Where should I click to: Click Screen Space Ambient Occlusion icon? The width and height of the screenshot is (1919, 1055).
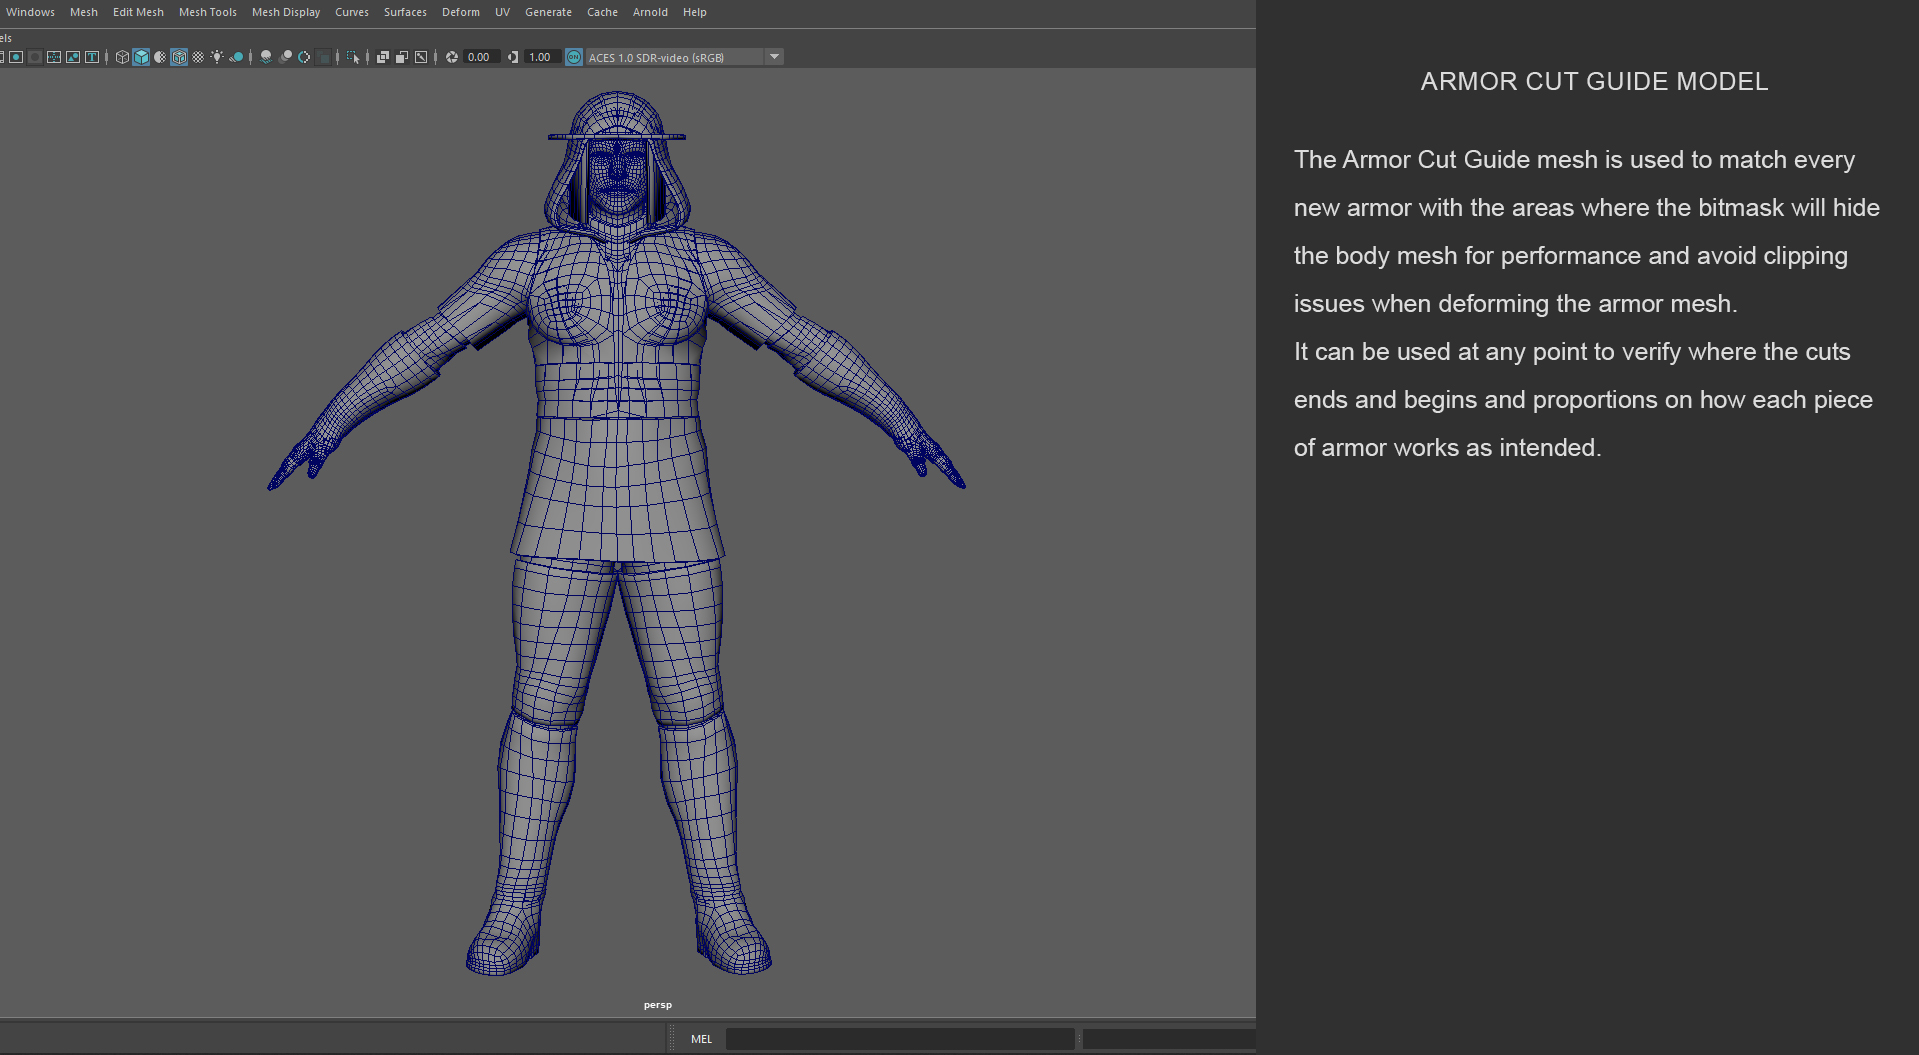tap(266, 57)
